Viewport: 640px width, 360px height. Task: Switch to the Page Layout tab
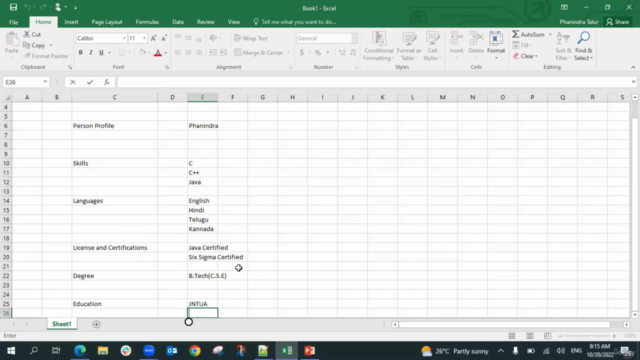click(107, 22)
